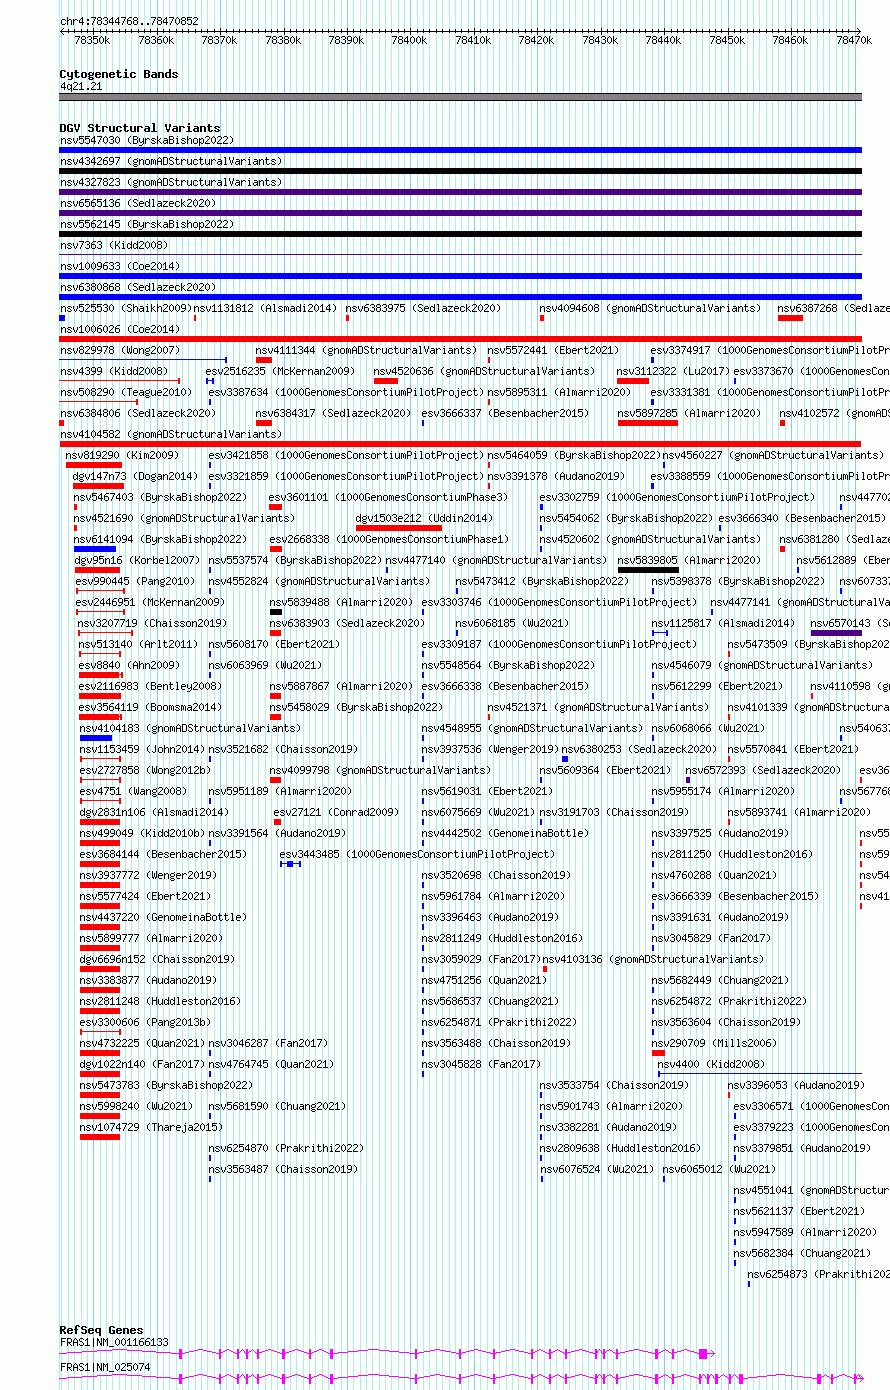Select variant esv8840 (Ahn2009)
This screenshot has height=1390, width=890.
coord(130,665)
